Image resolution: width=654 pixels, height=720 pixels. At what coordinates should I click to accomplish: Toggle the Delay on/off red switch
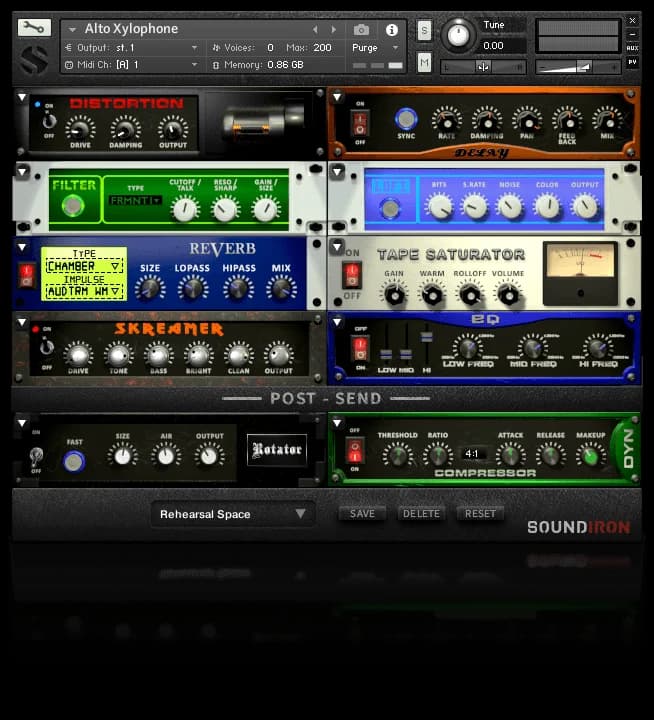pos(359,125)
